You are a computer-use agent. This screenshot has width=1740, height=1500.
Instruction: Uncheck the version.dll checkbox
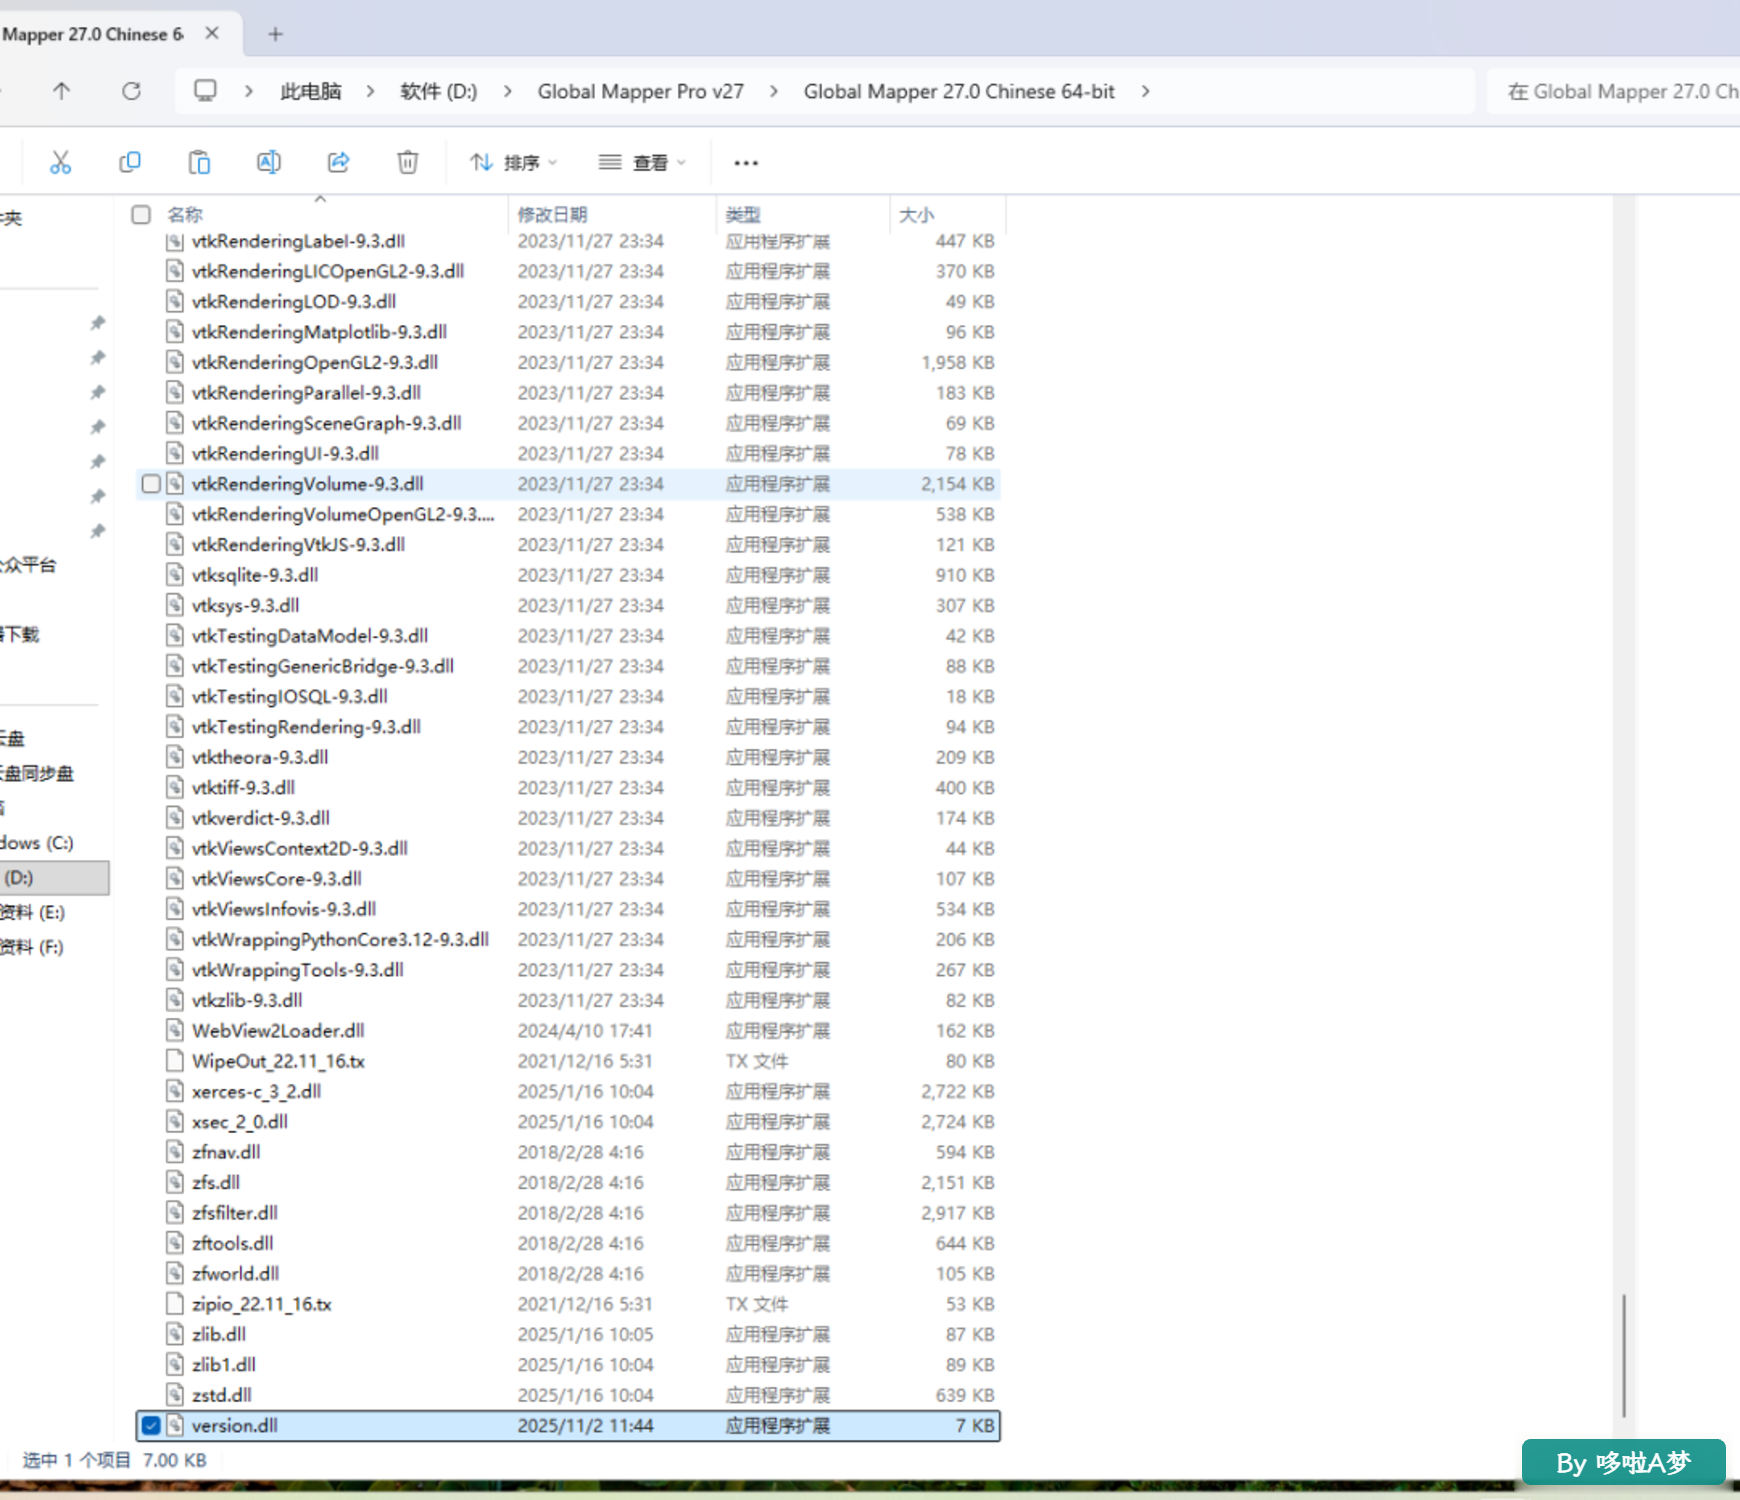151,1426
